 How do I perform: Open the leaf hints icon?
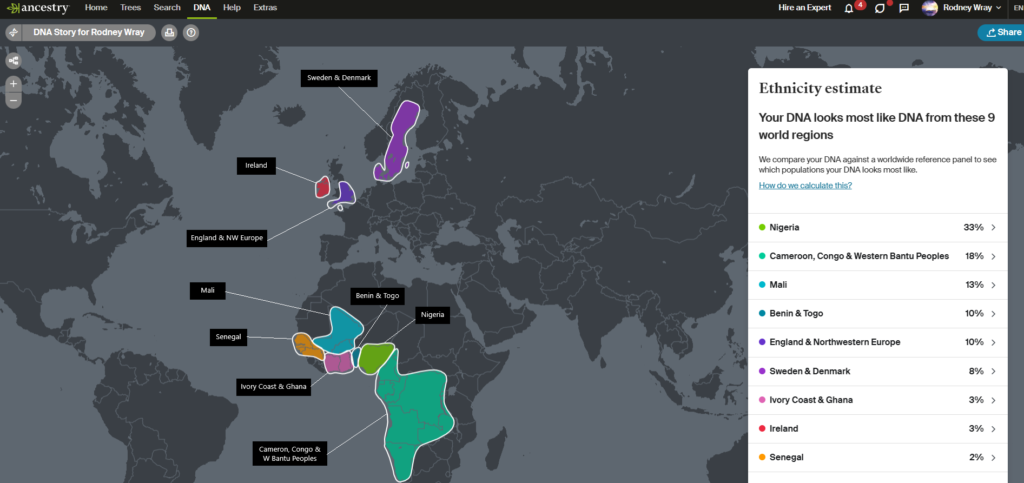point(879,8)
